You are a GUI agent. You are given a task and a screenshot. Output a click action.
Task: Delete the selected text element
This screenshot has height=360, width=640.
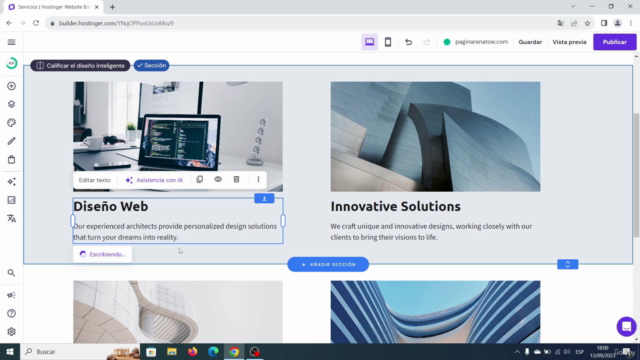(236, 180)
